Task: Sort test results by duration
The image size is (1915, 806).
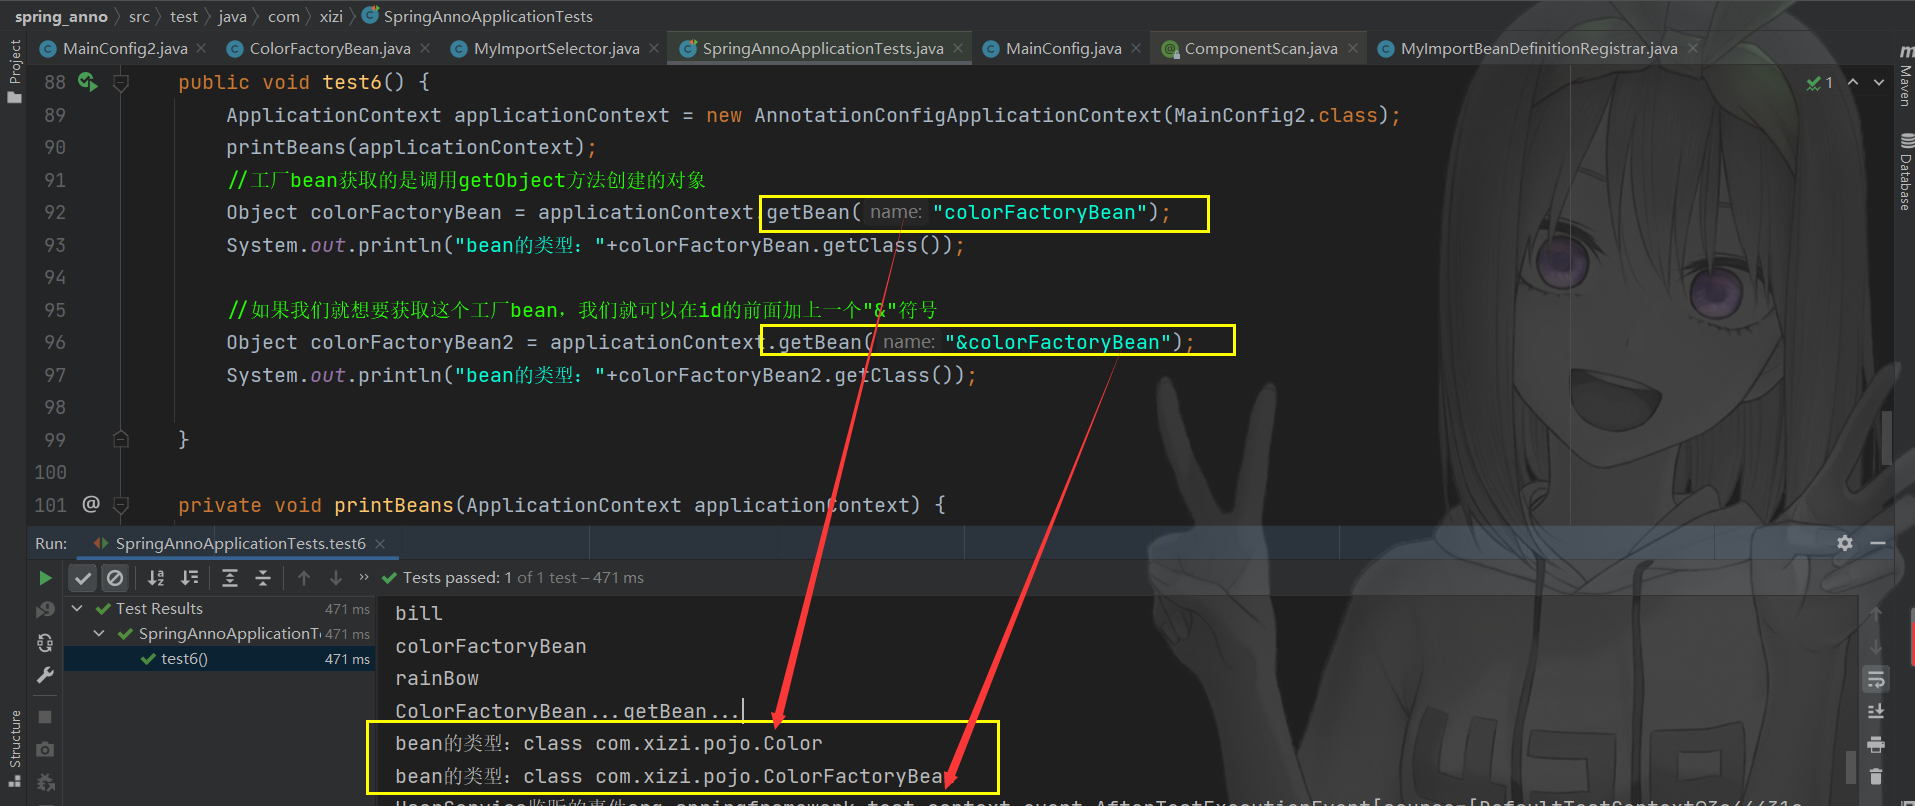Action: (189, 578)
